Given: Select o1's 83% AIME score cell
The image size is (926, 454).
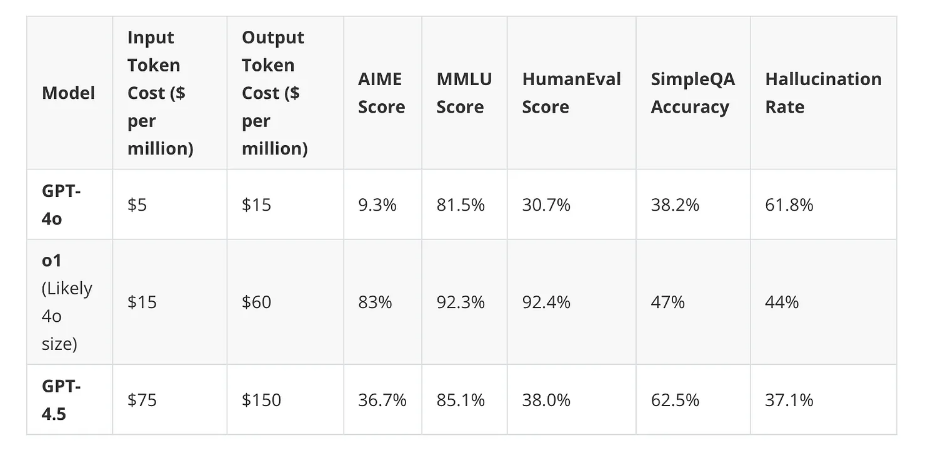Looking at the screenshot, I should pos(375,302).
